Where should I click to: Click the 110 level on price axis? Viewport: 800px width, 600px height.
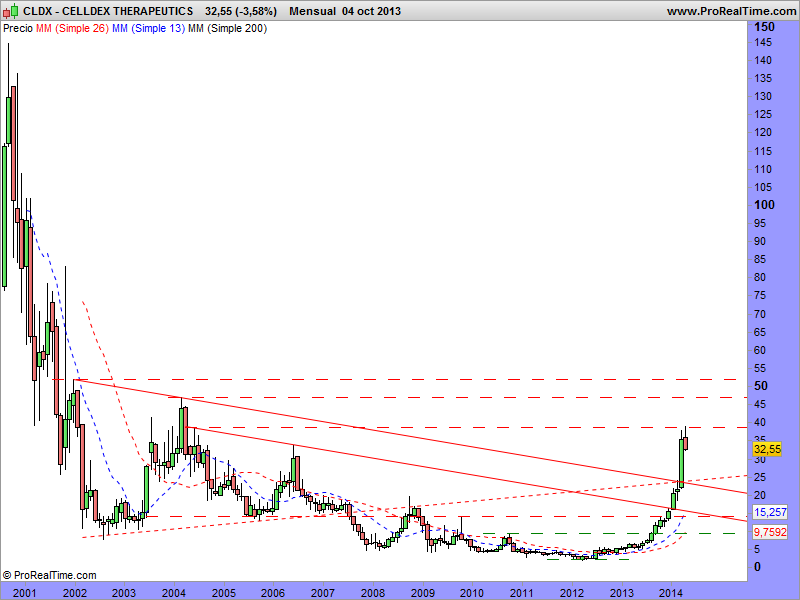[763, 169]
